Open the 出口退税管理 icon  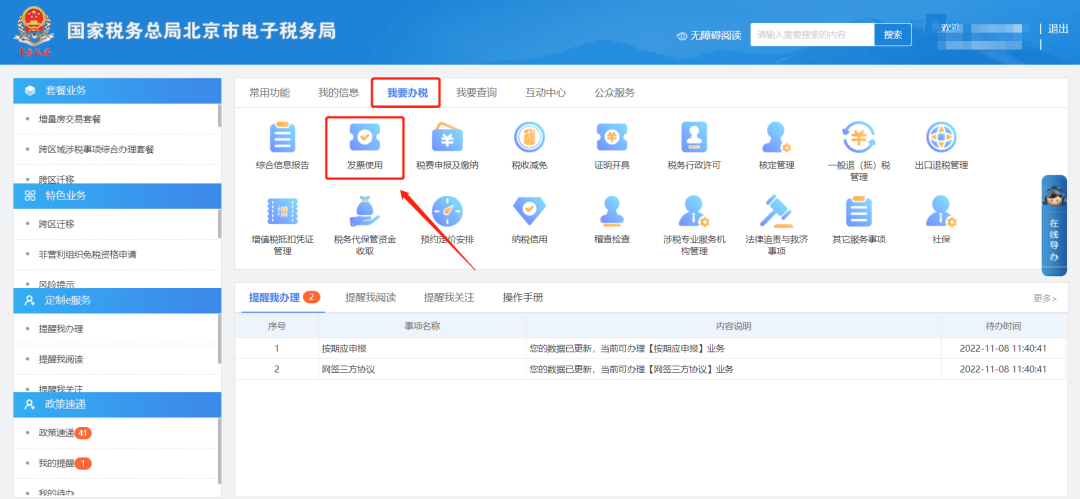pos(942,138)
